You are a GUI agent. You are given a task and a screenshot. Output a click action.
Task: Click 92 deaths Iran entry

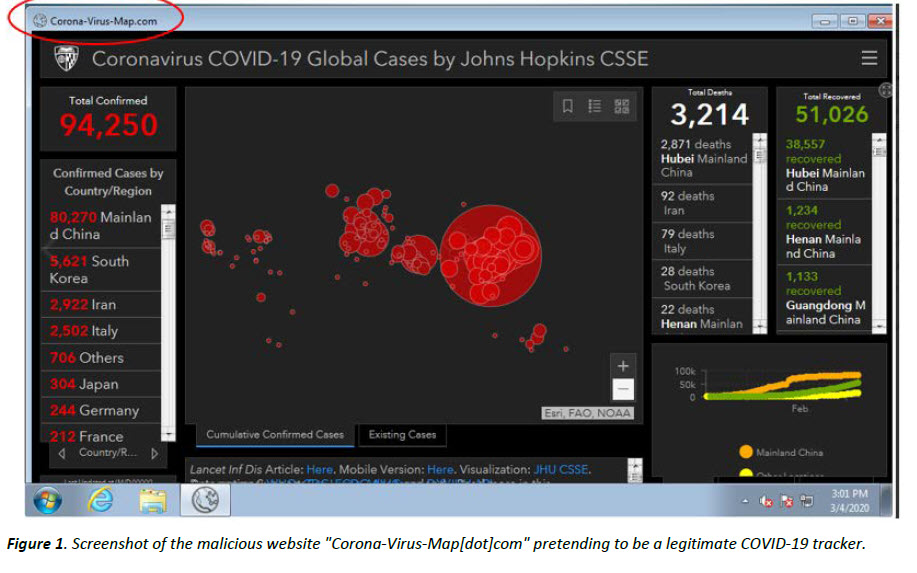point(702,203)
